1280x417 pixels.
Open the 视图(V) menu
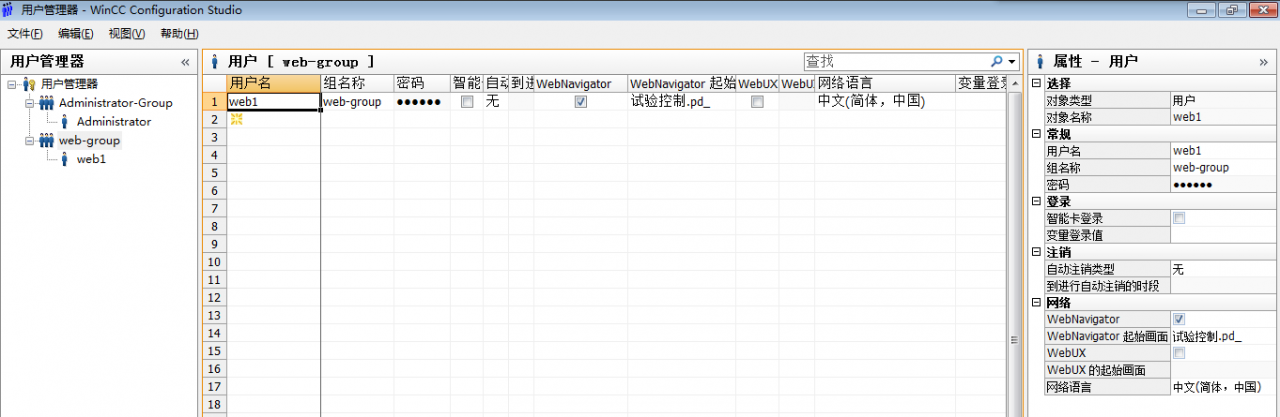[126, 34]
